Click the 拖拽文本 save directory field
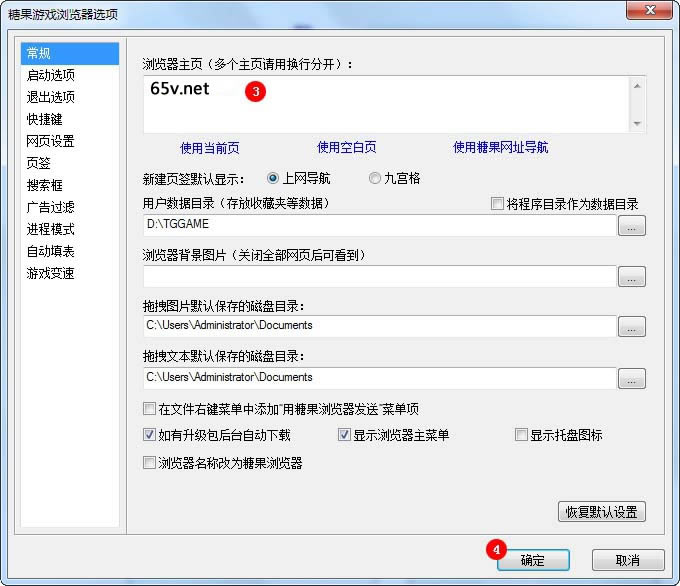Image resolution: width=680 pixels, height=586 pixels. (x=380, y=378)
